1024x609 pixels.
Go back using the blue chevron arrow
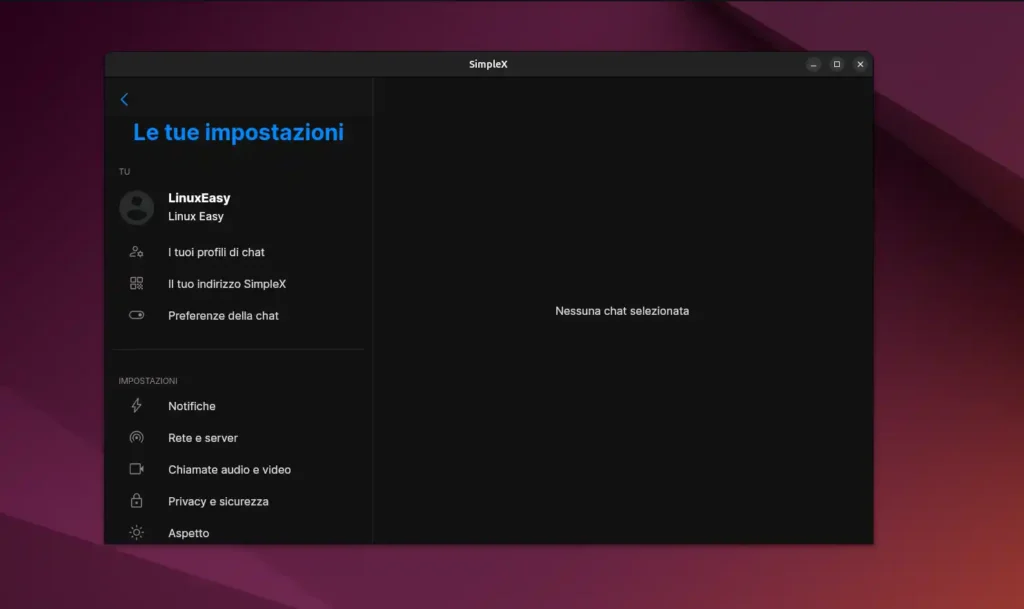124,99
